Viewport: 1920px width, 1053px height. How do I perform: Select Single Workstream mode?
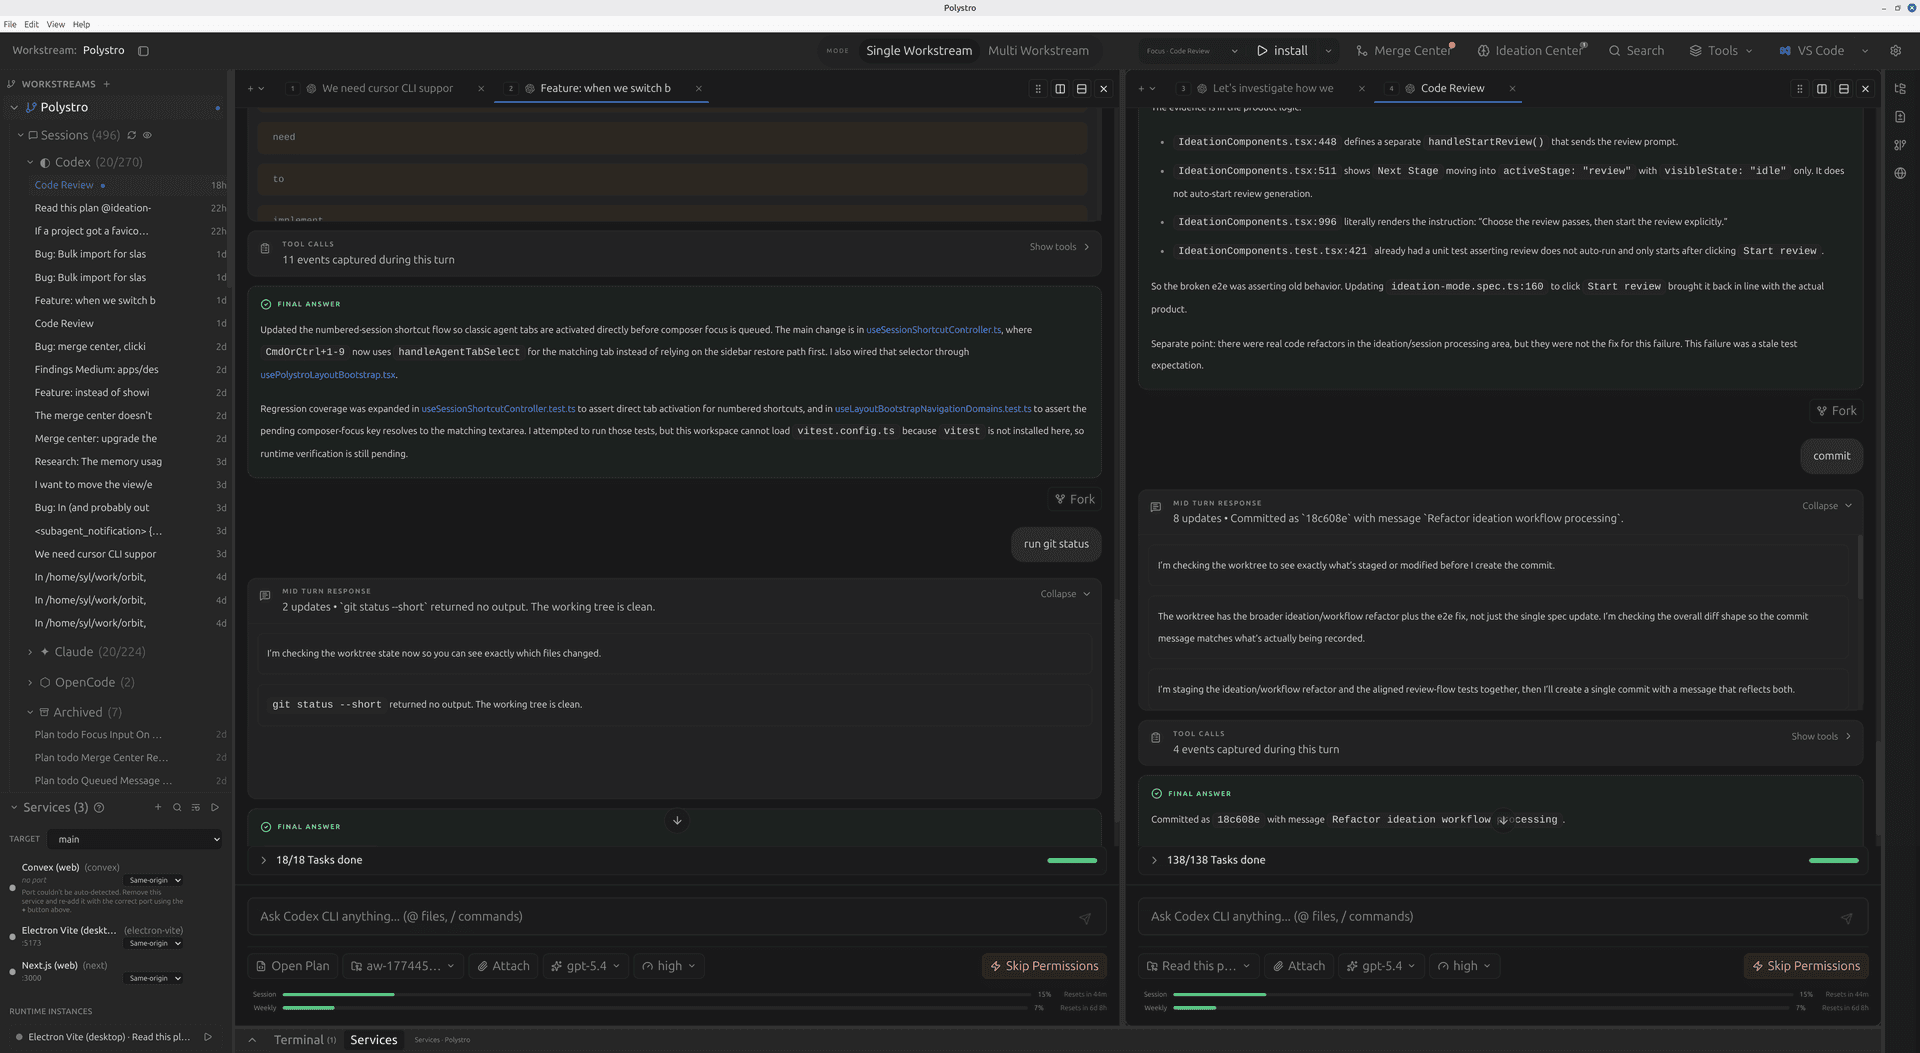click(x=918, y=50)
